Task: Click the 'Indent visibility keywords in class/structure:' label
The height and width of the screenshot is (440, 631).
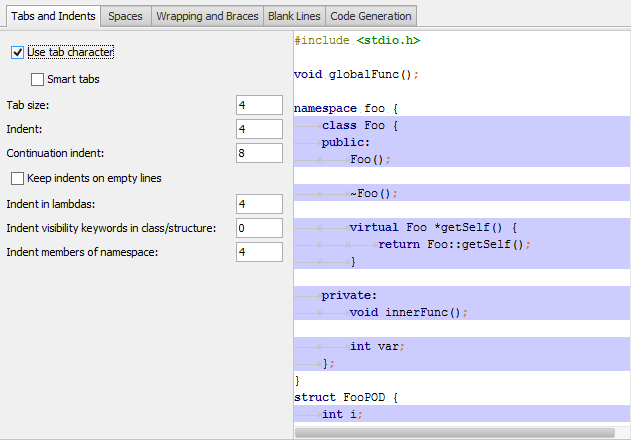Action: [111, 228]
